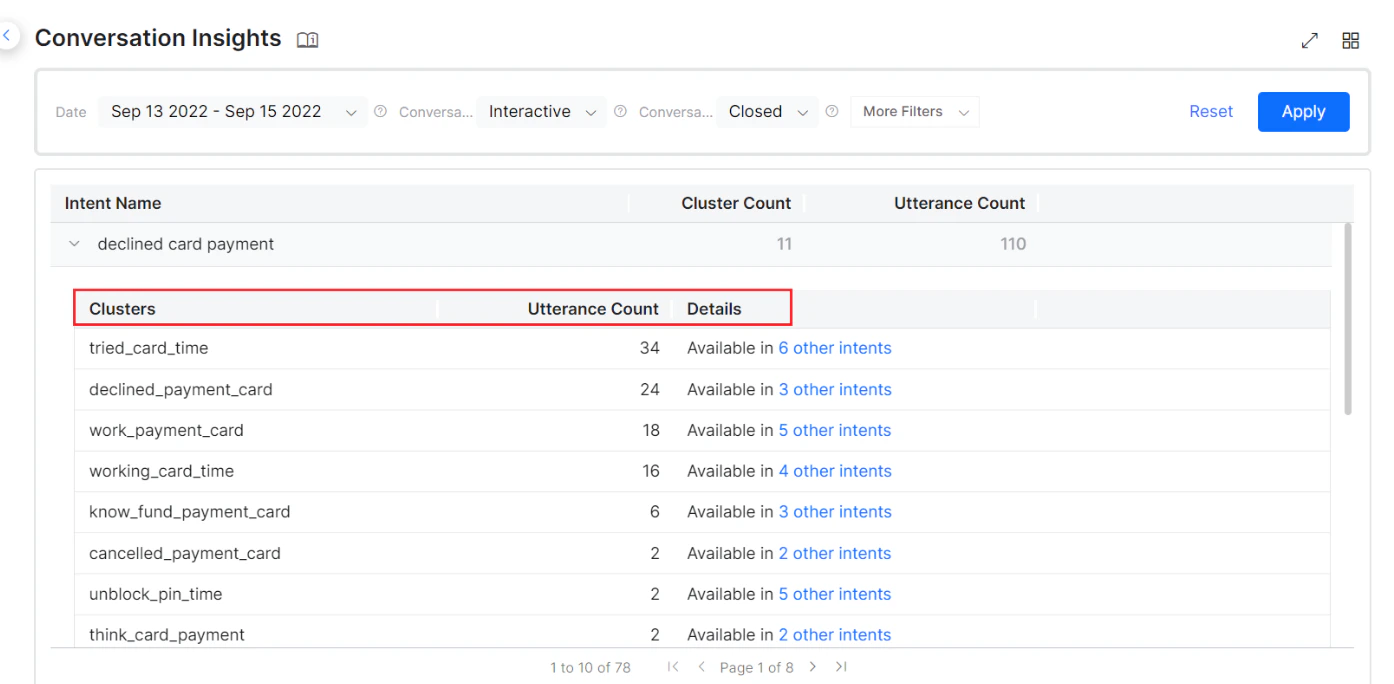Viewport: 1394px width, 684px height.
Task: Click the Conversation Insights title
Action: [158, 38]
